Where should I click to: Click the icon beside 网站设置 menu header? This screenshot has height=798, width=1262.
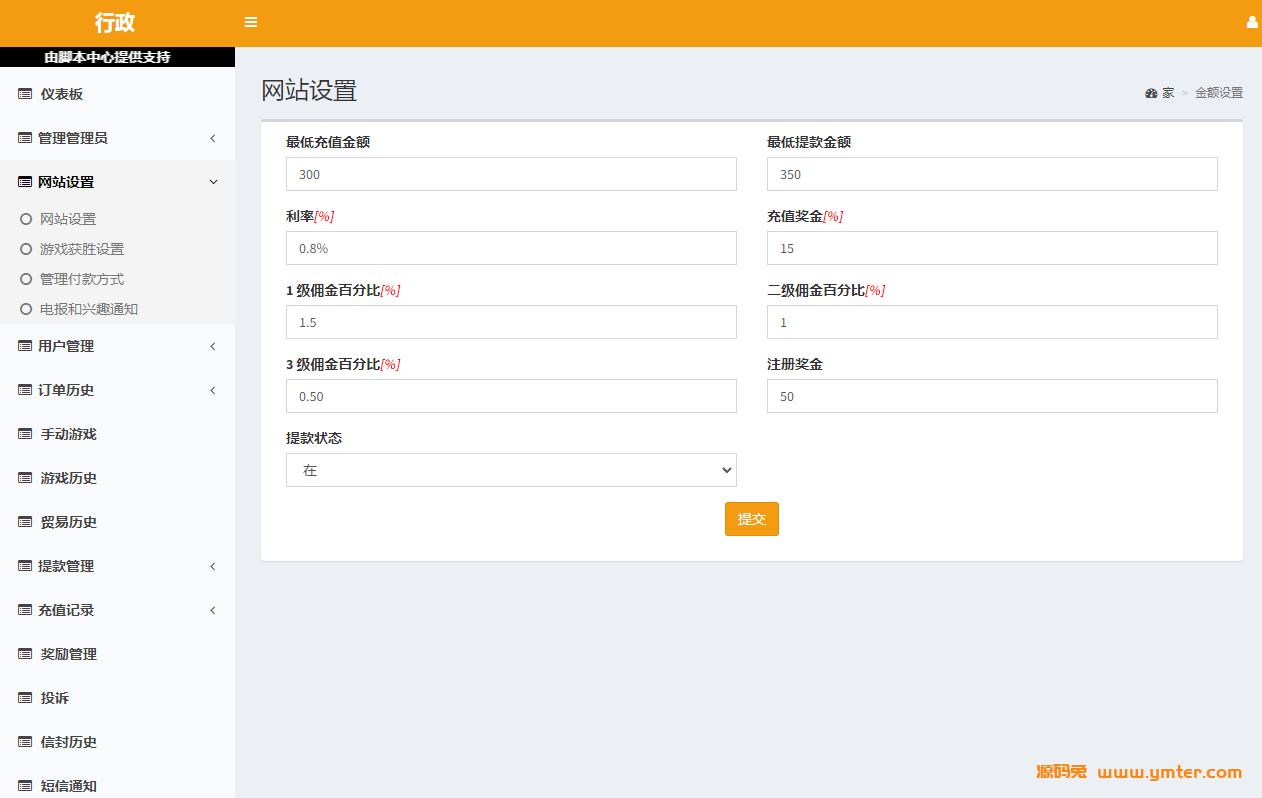coord(25,182)
